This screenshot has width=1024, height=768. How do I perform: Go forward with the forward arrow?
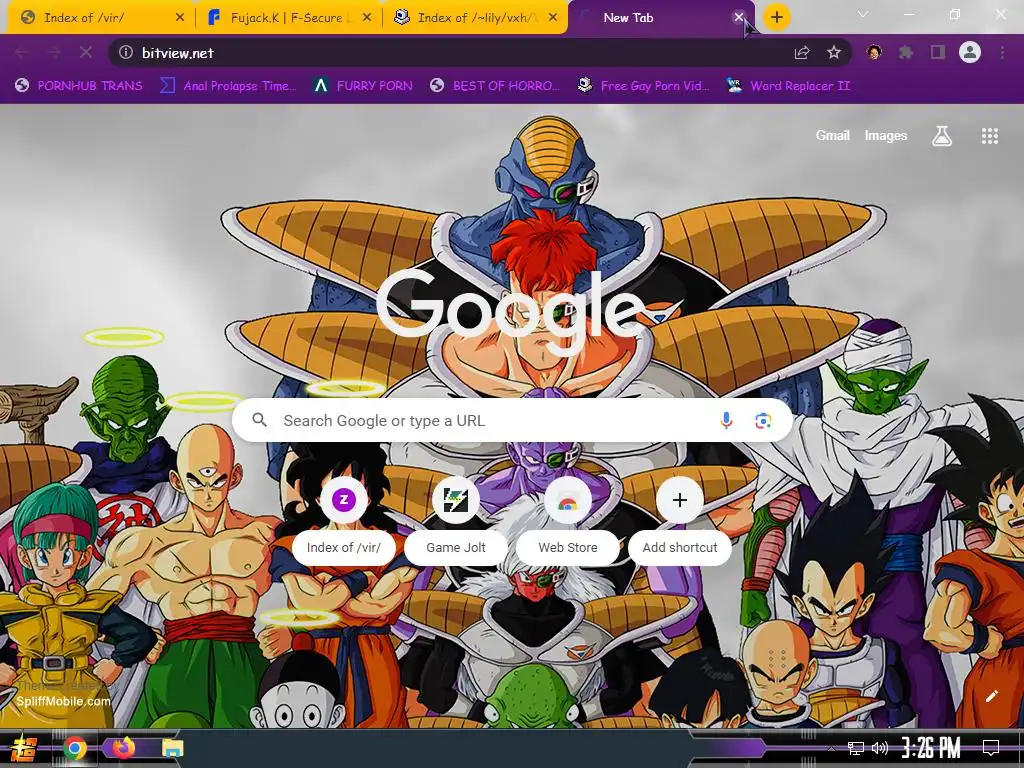54,53
